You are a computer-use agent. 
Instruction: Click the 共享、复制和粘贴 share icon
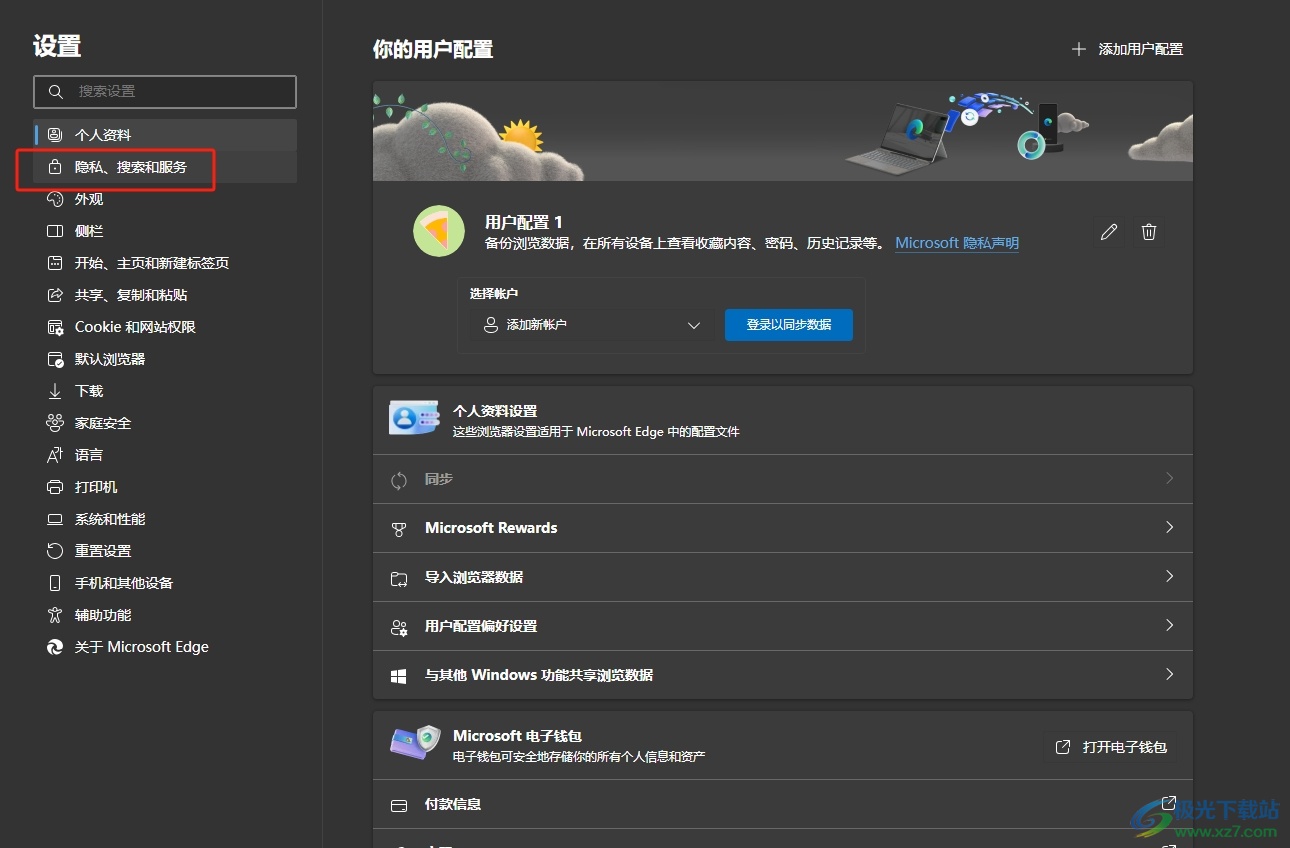[x=55, y=295]
